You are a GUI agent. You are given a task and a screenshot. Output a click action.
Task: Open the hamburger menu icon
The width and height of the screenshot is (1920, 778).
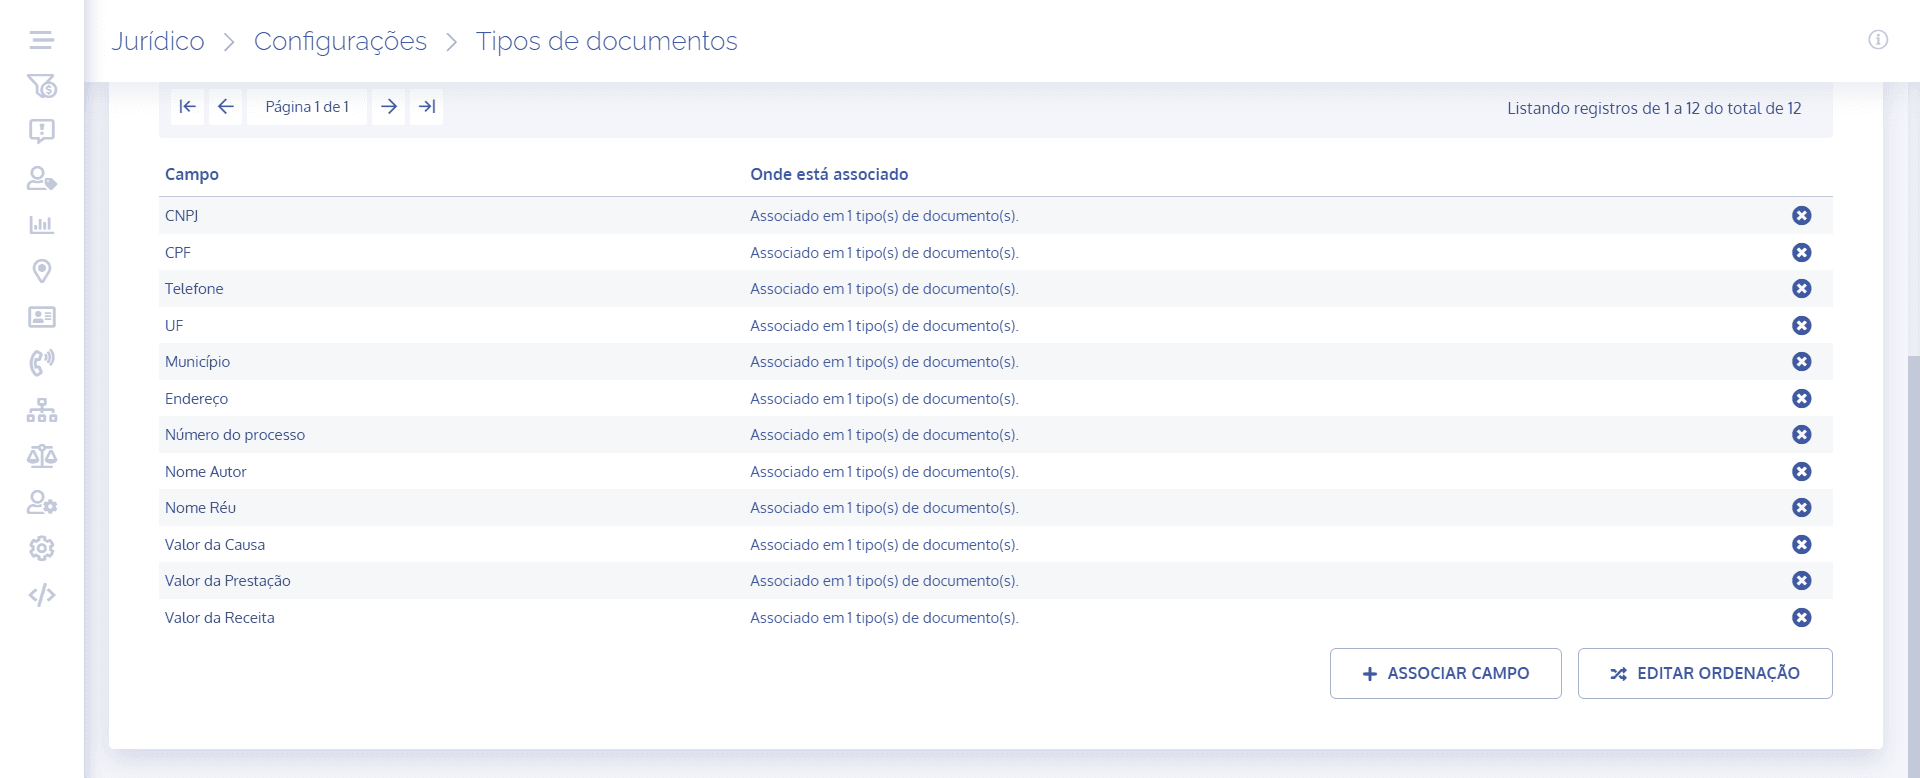pyautogui.click(x=41, y=40)
